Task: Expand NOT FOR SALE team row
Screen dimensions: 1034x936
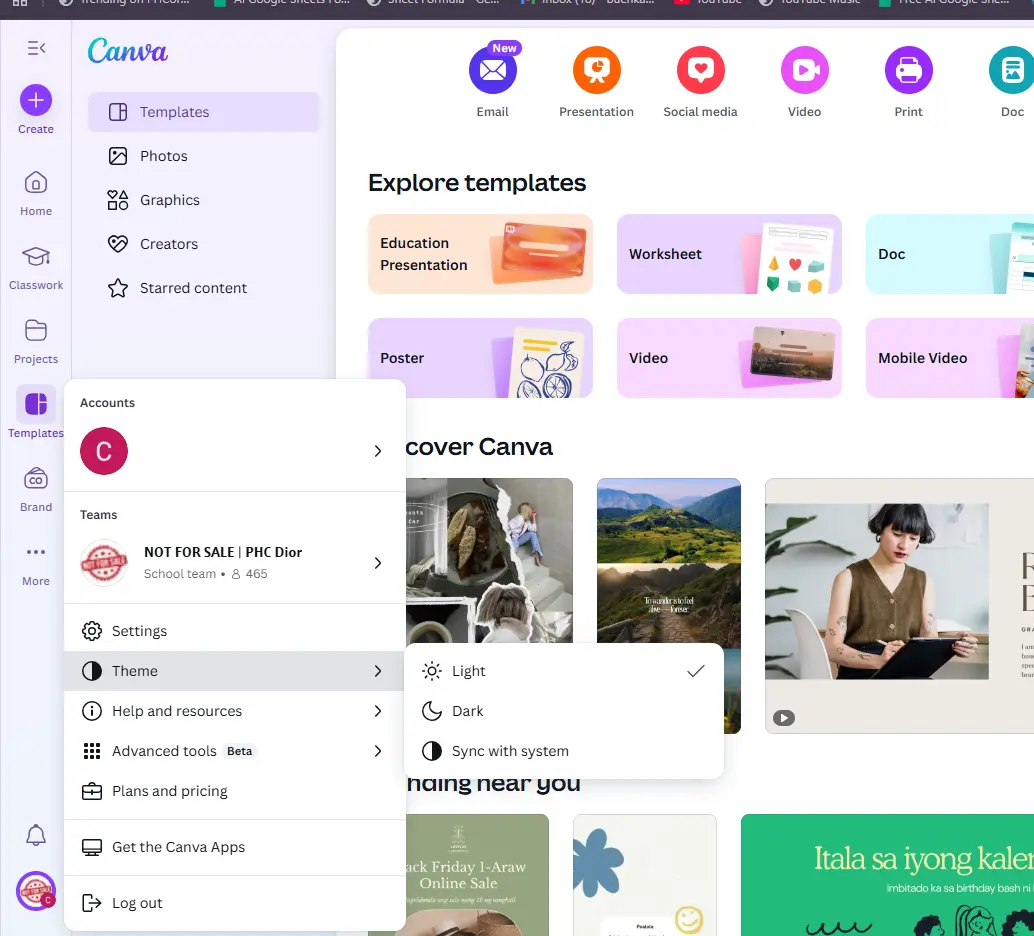Action: click(234, 563)
